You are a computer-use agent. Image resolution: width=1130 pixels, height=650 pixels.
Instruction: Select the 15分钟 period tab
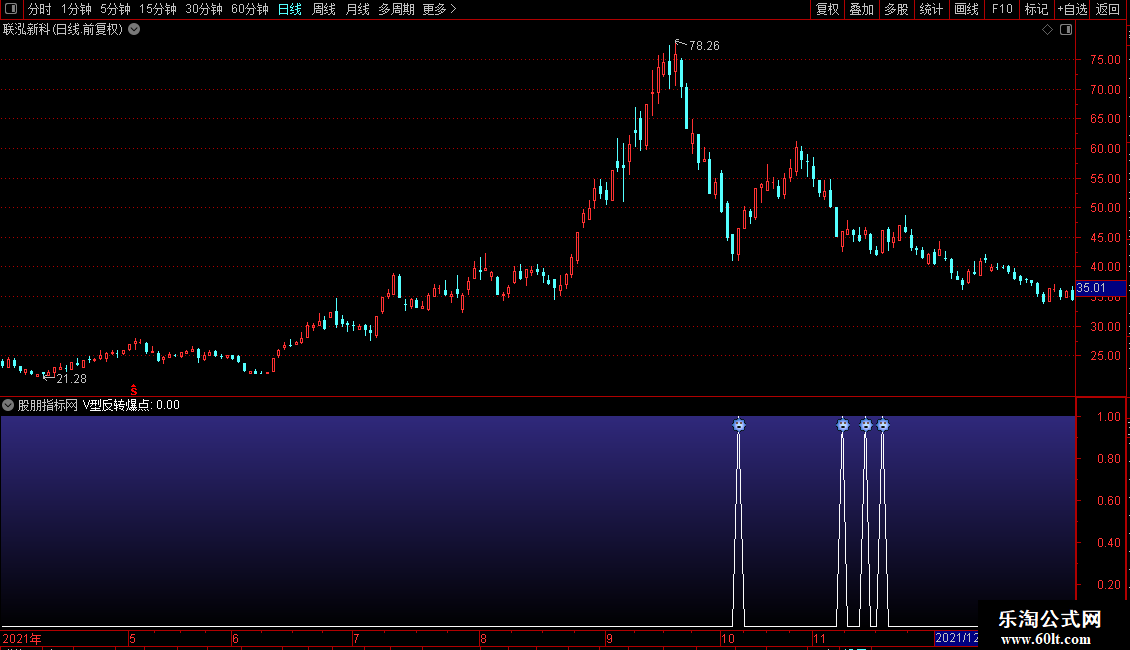(158, 9)
